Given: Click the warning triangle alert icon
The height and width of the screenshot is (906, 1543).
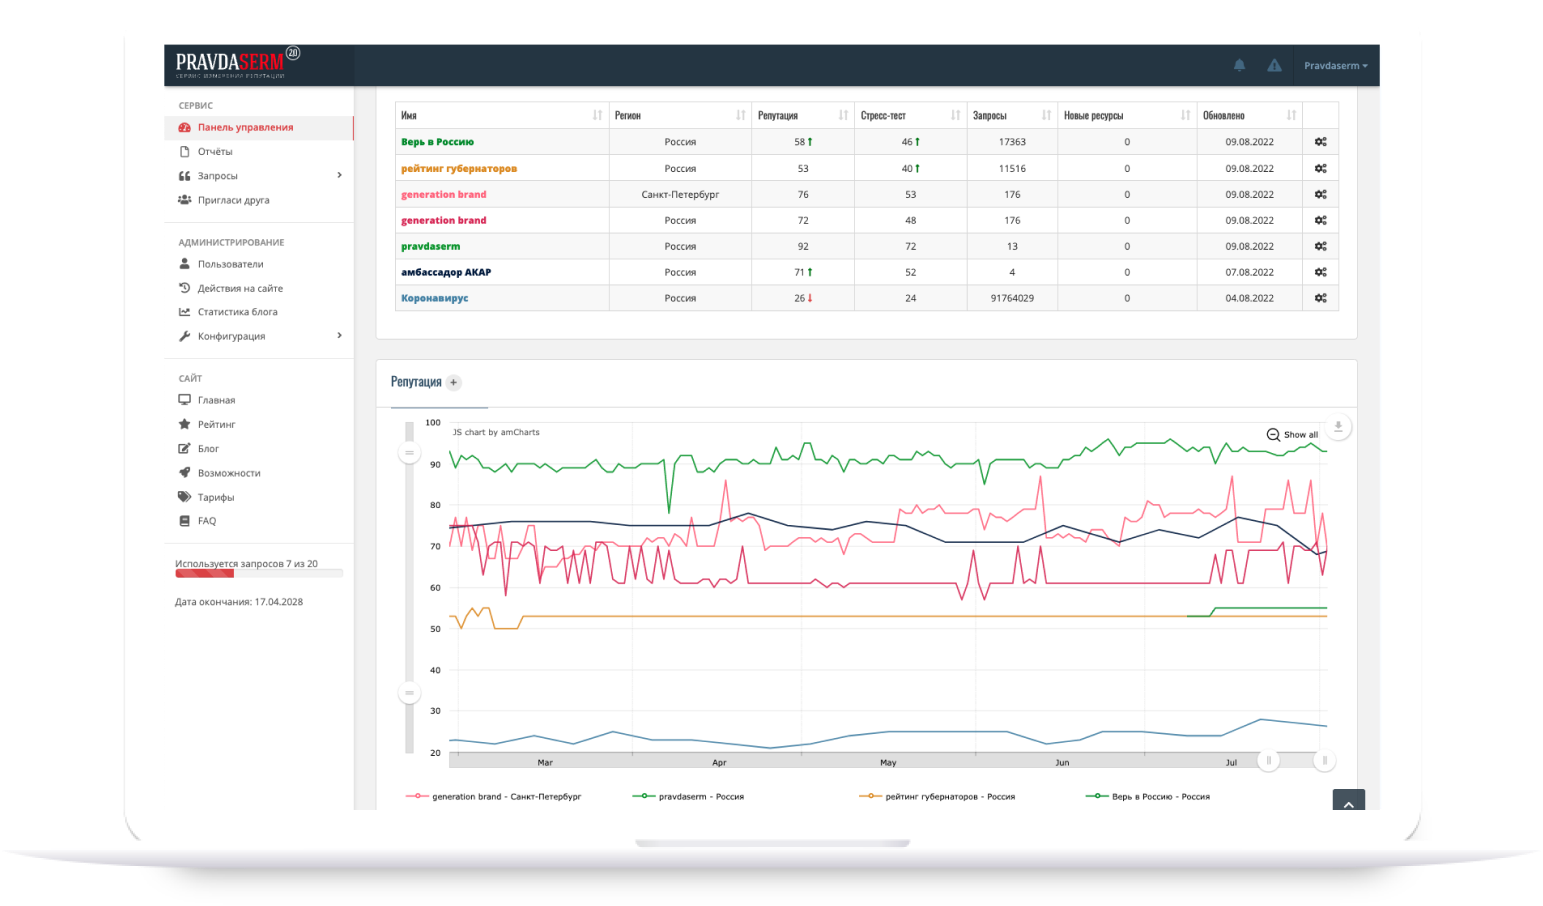Looking at the screenshot, I should 1274,65.
